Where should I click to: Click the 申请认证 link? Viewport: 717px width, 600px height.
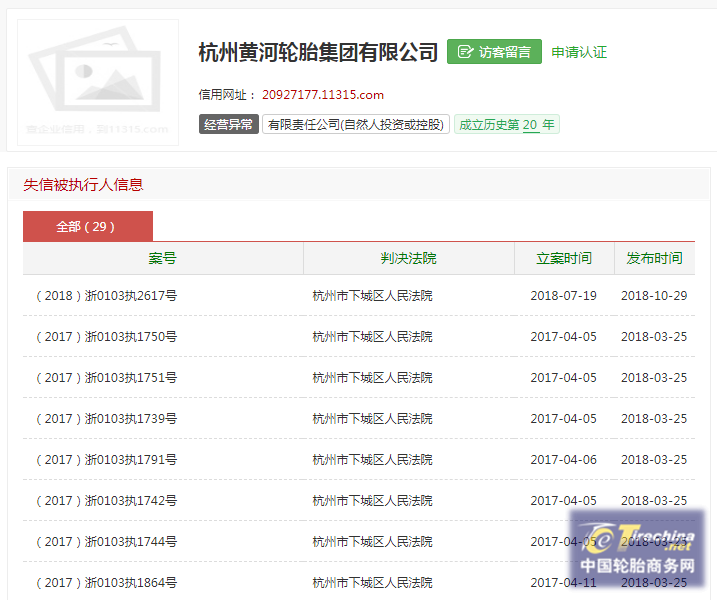point(579,52)
